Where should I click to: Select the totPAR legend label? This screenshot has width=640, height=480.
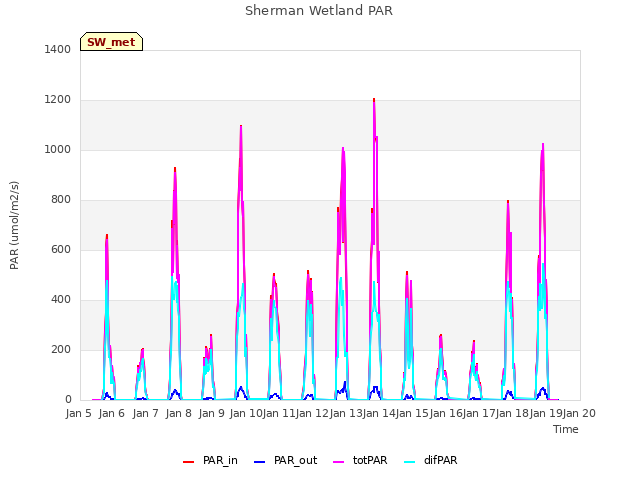370,460
